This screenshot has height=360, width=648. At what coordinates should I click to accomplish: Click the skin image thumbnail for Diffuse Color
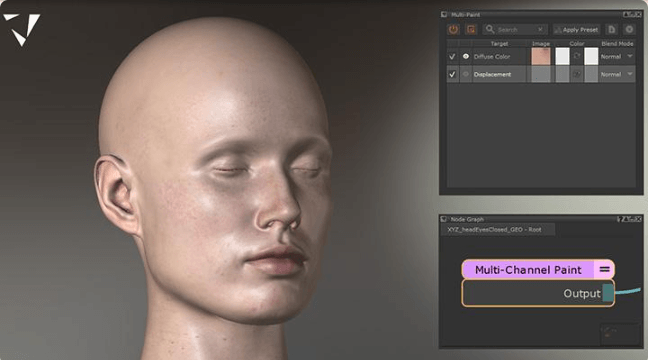541,57
